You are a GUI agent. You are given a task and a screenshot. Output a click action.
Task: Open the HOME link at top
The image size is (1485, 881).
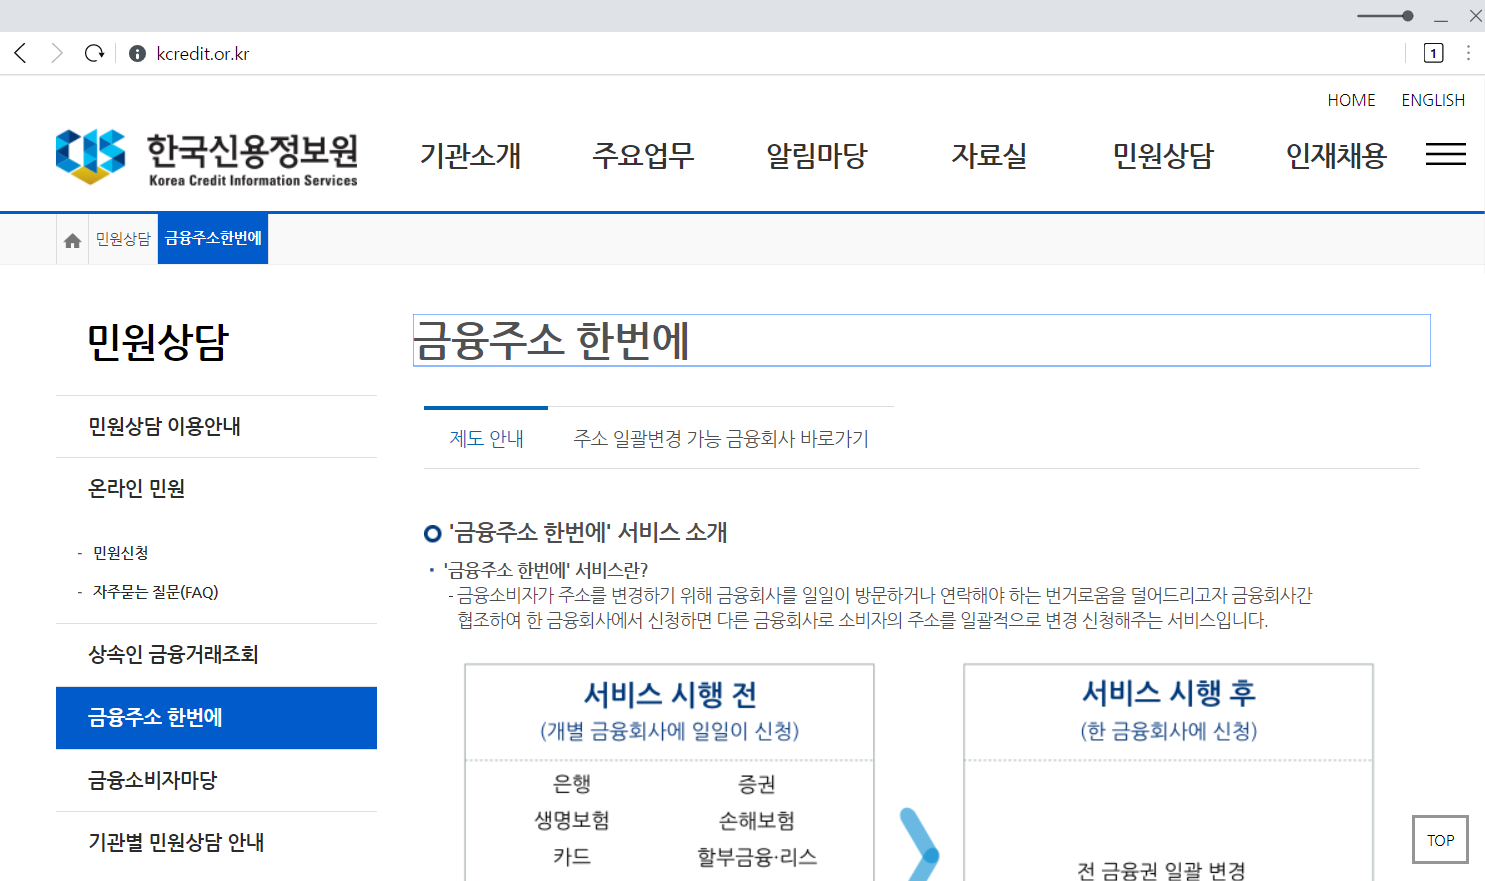coord(1351,100)
